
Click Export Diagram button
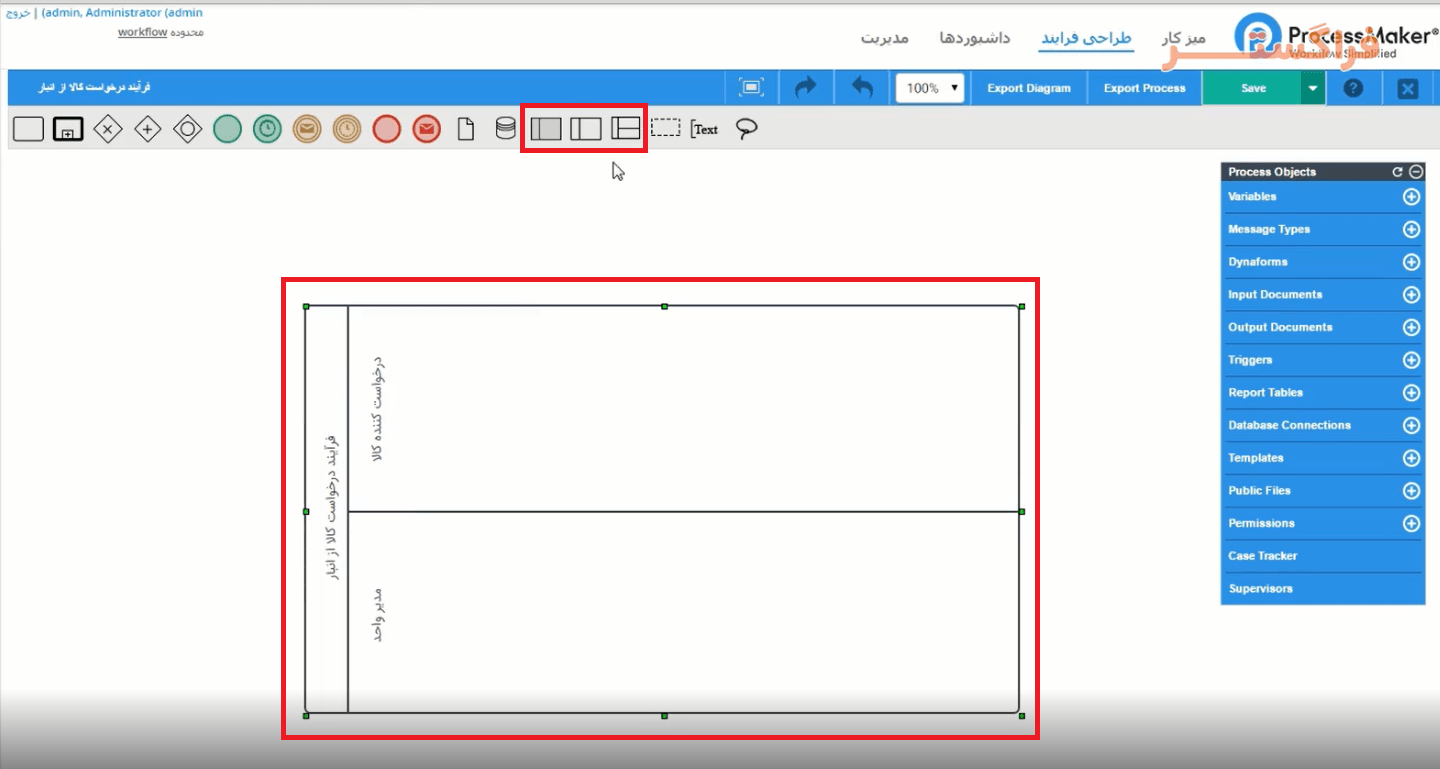pyautogui.click(x=1029, y=88)
